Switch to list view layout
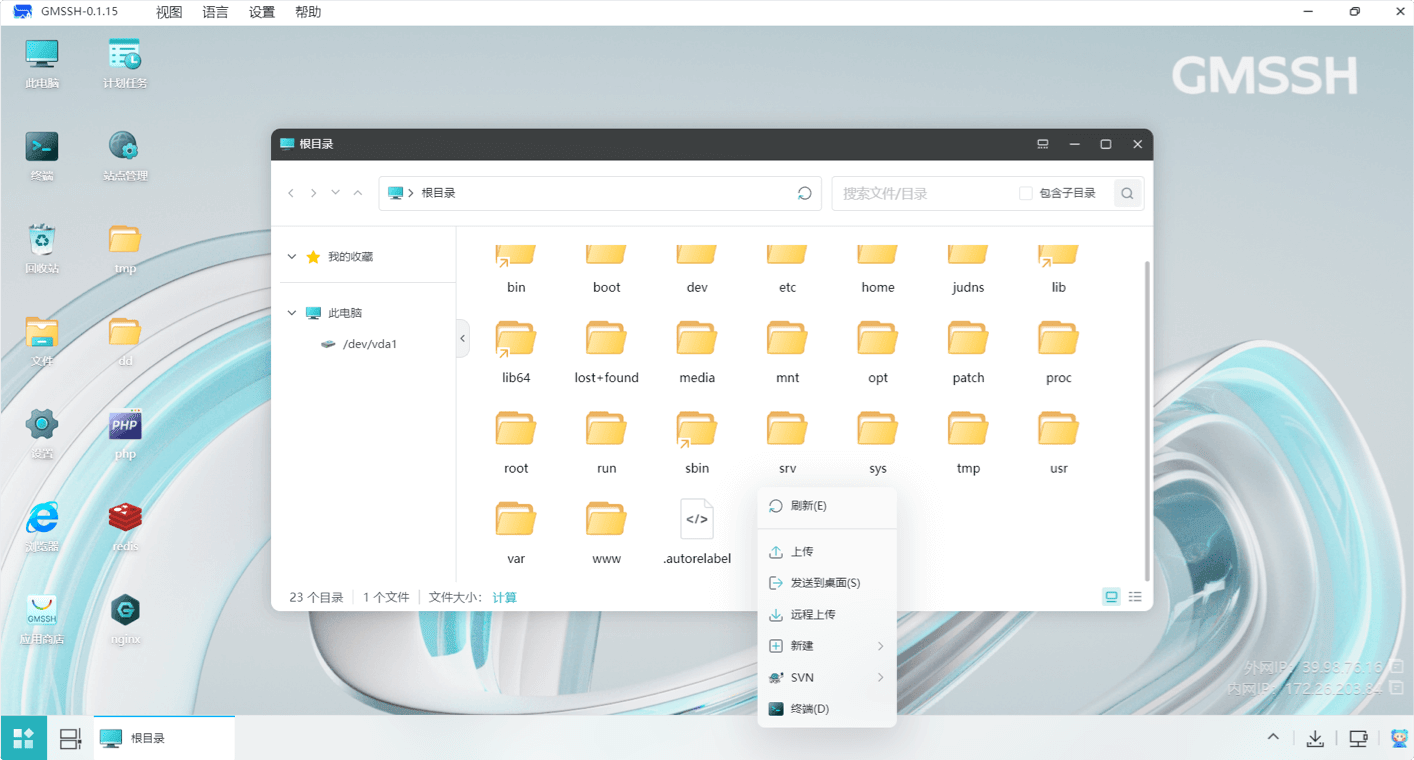The height and width of the screenshot is (760, 1414). click(x=1135, y=597)
